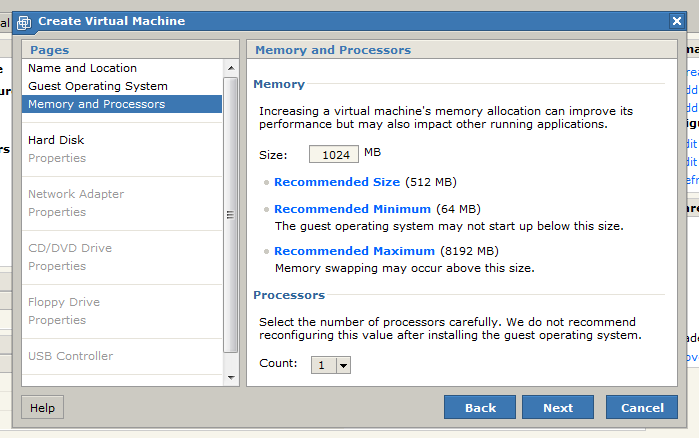Select Recommended Size memory link
Screen dimensions: 699x438
coord(336,182)
